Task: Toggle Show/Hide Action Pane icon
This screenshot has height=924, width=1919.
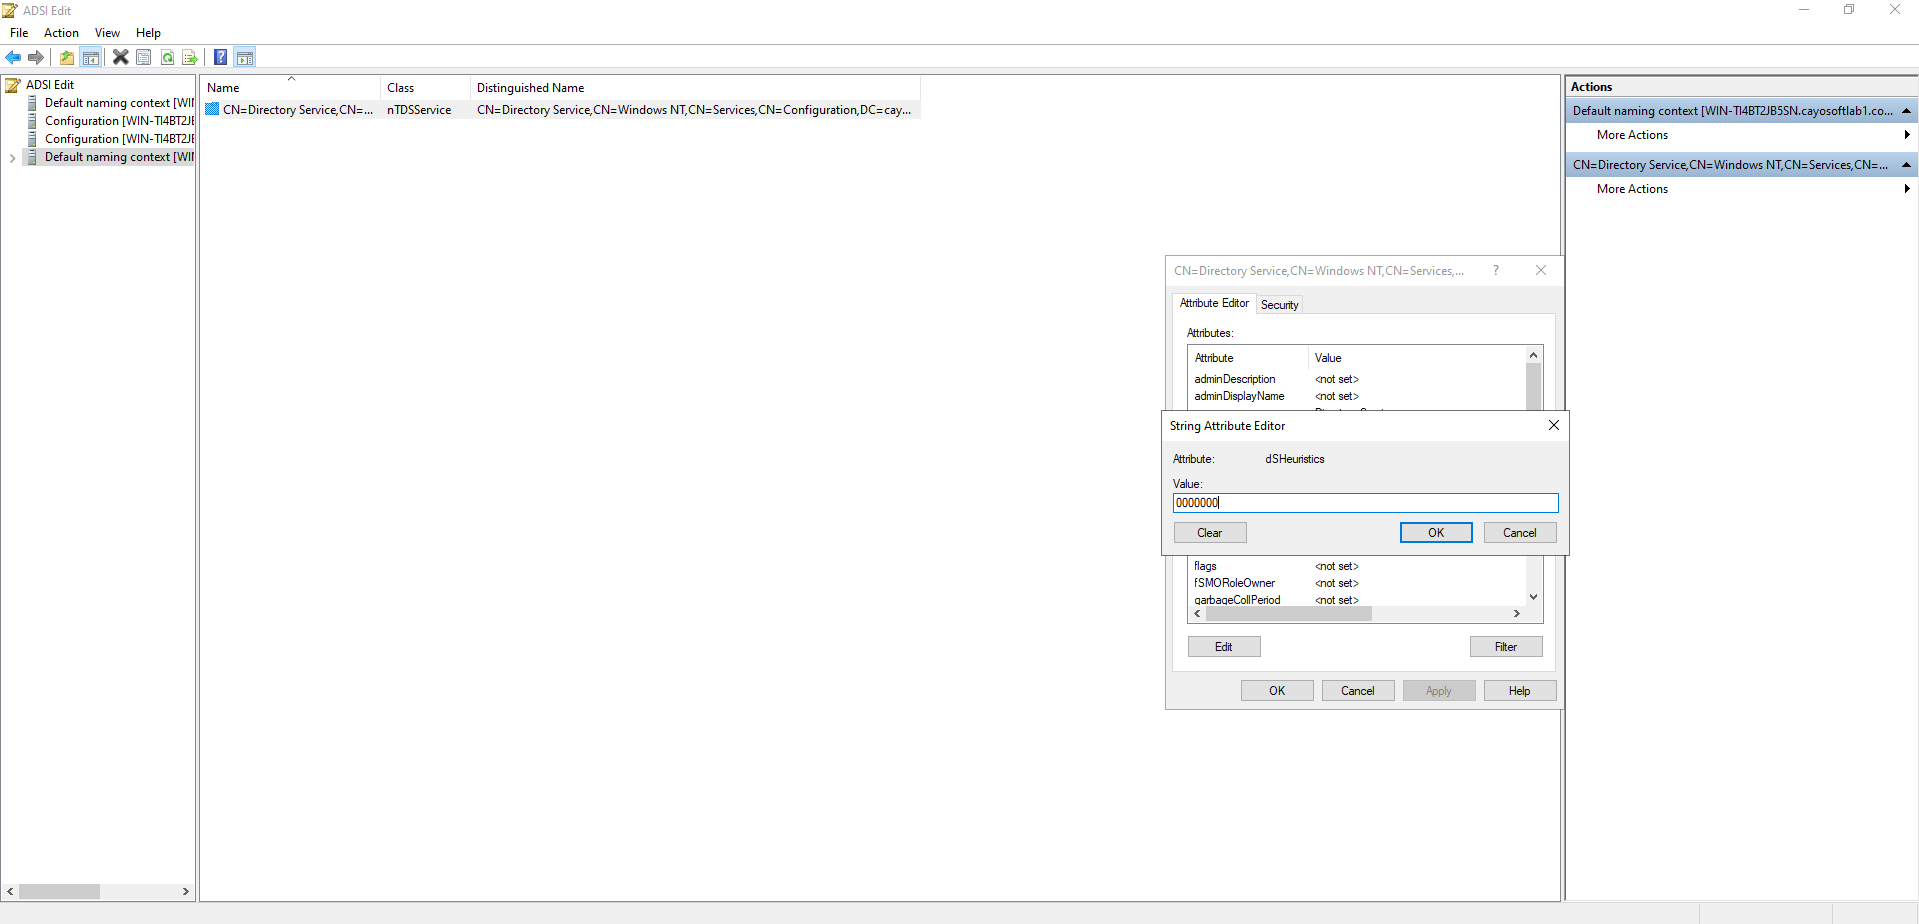Action: 245,57
